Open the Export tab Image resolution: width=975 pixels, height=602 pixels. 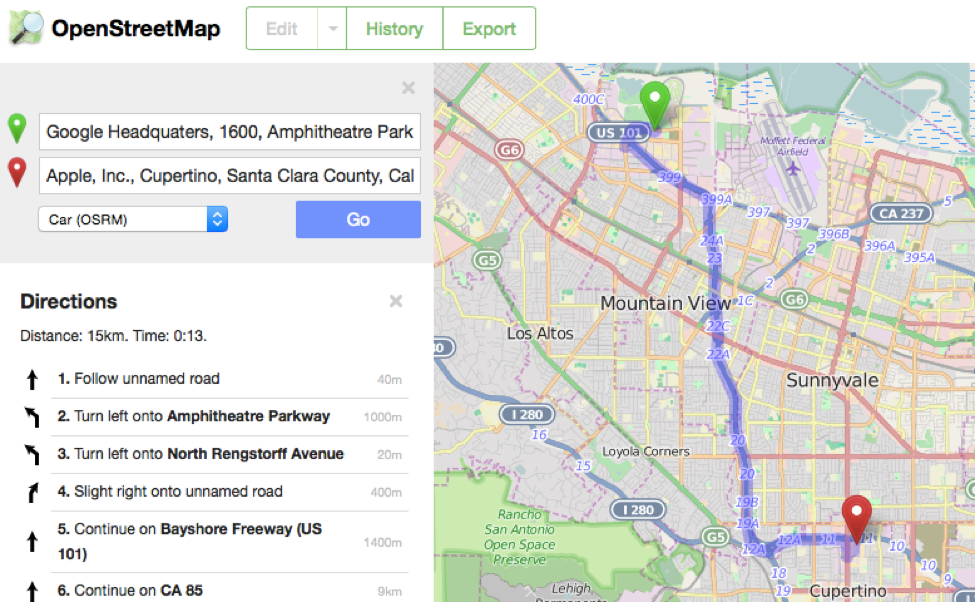tap(489, 29)
